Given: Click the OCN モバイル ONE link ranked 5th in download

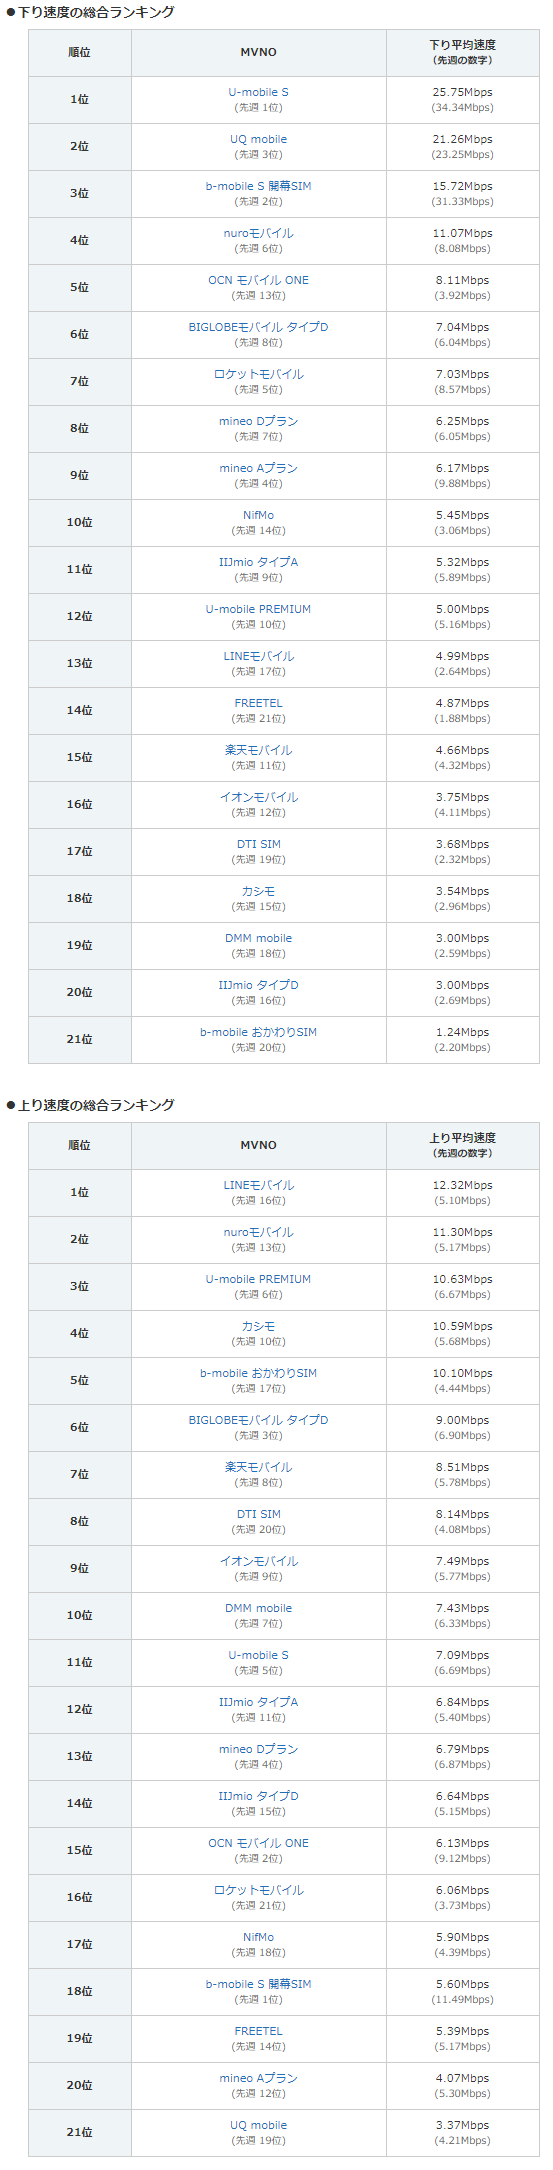Looking at the screenshot, I should click(x=258, y=280).
